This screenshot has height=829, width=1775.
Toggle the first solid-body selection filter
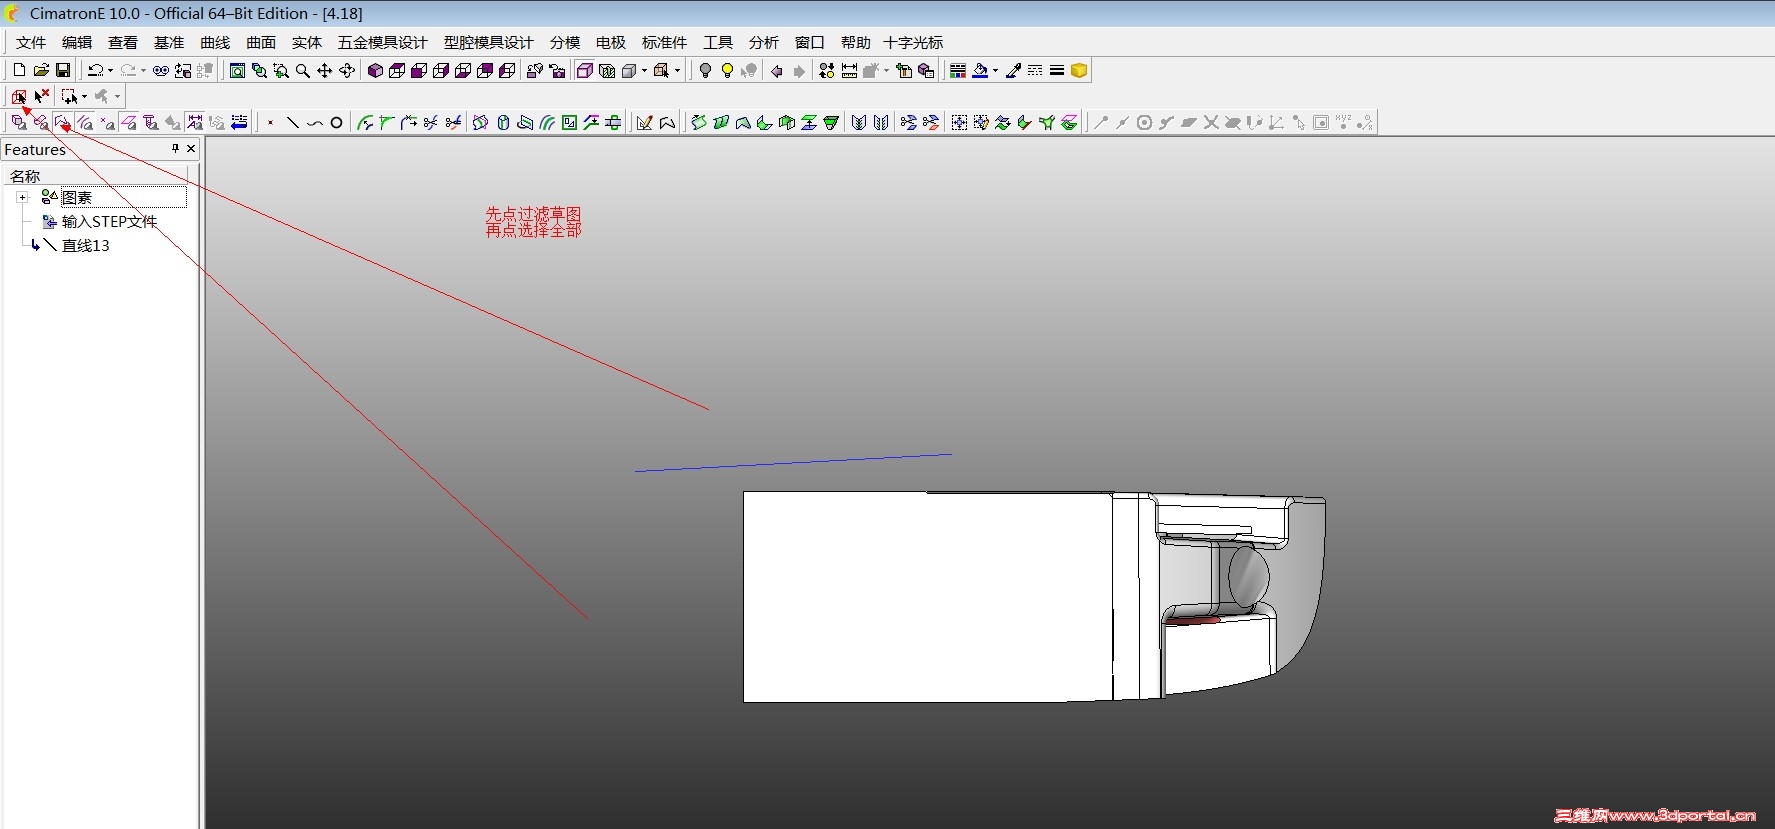19,123
